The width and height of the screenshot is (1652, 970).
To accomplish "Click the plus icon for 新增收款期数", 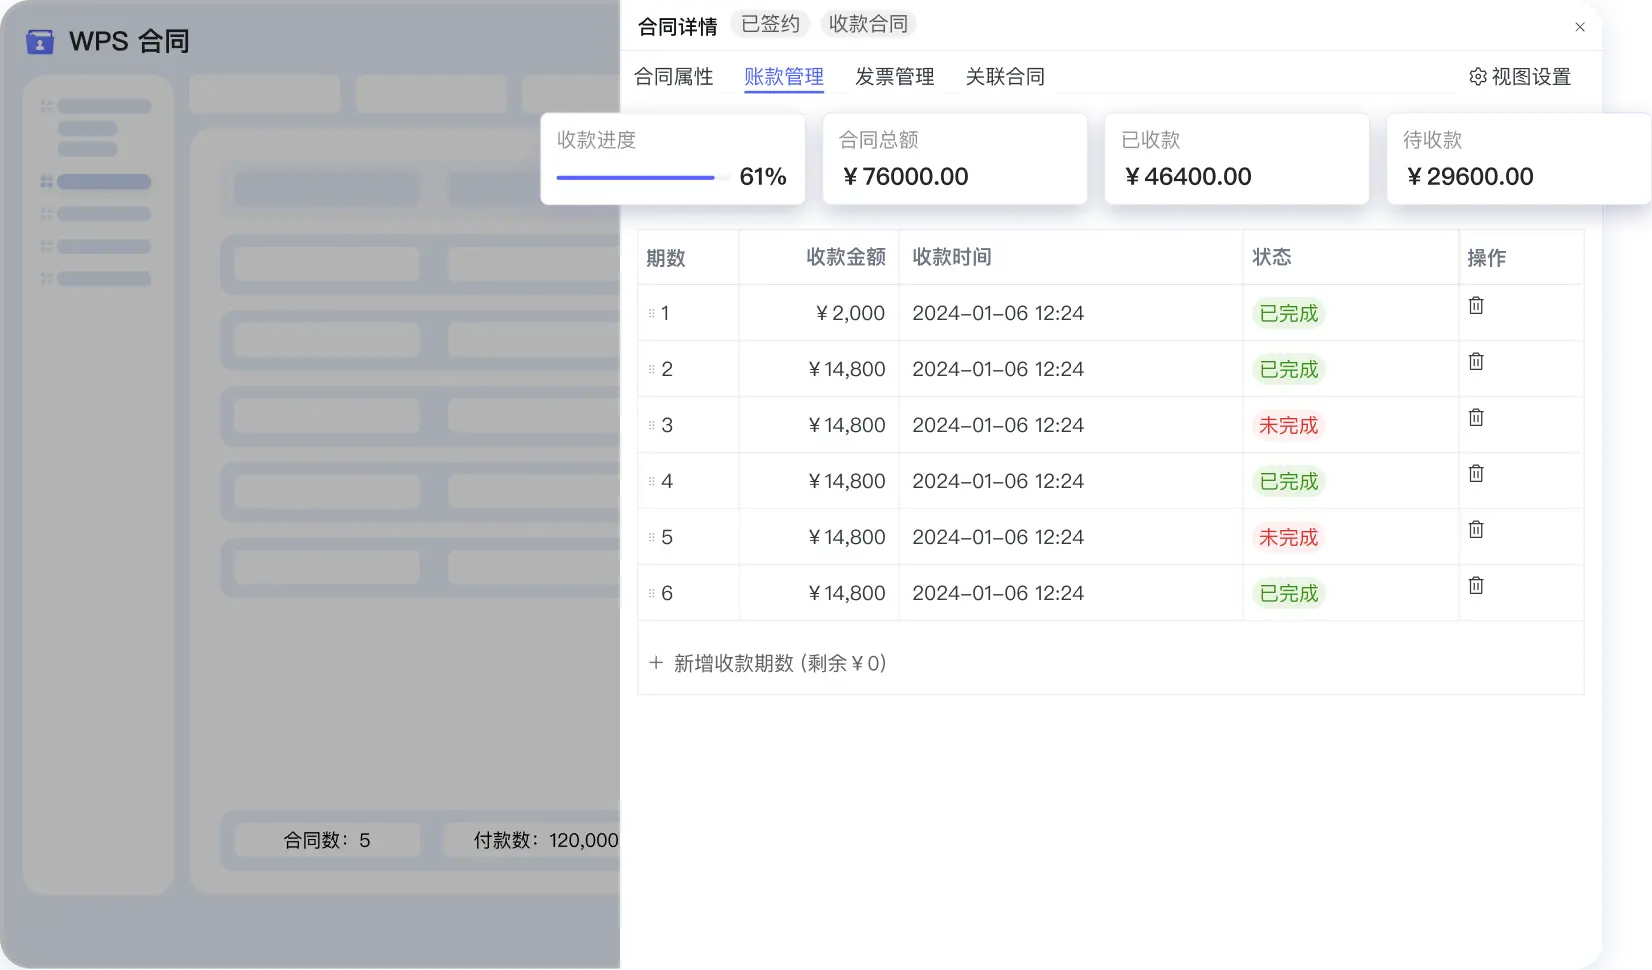I will pyautogui.click(x=656, y=662).
